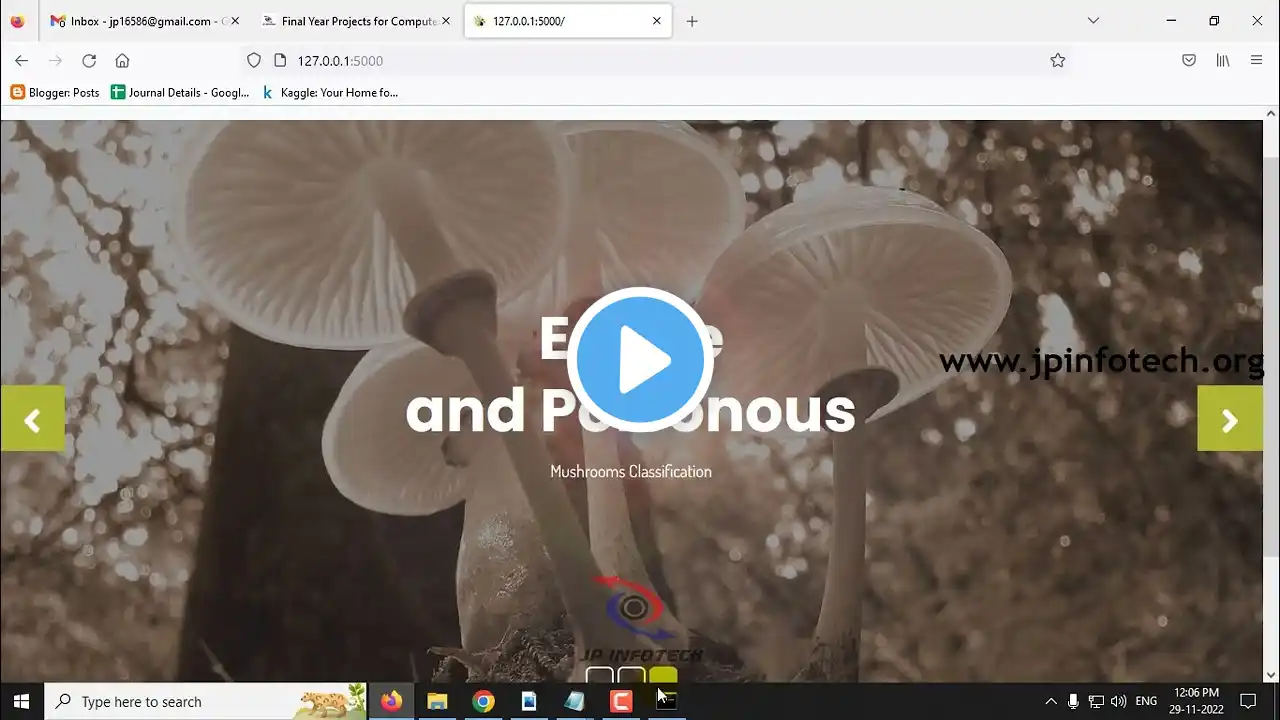Image resolution: width=1280 pixels, height=720 pixels.
Task: Close the 127.0.0.1:5000 tab
Action: tap(657, 21)
